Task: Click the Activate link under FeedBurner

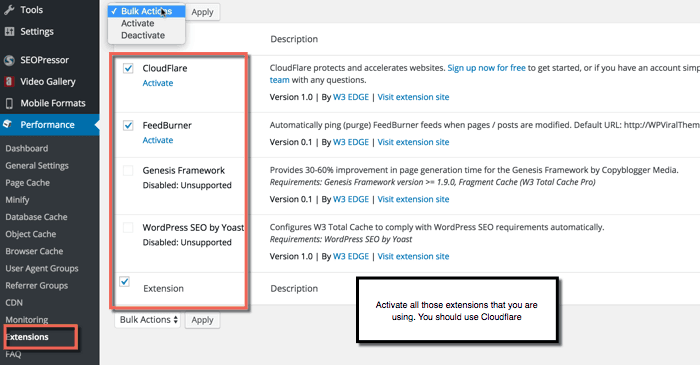Action: [158, 140]
